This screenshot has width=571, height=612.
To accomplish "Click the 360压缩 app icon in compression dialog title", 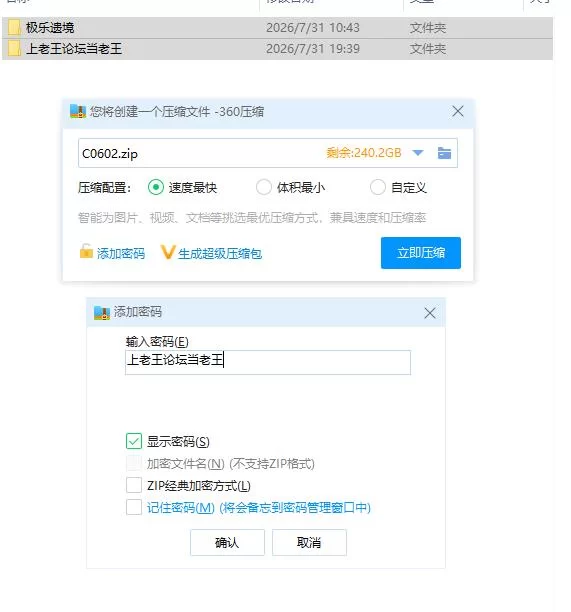I will tap(78, 112).
